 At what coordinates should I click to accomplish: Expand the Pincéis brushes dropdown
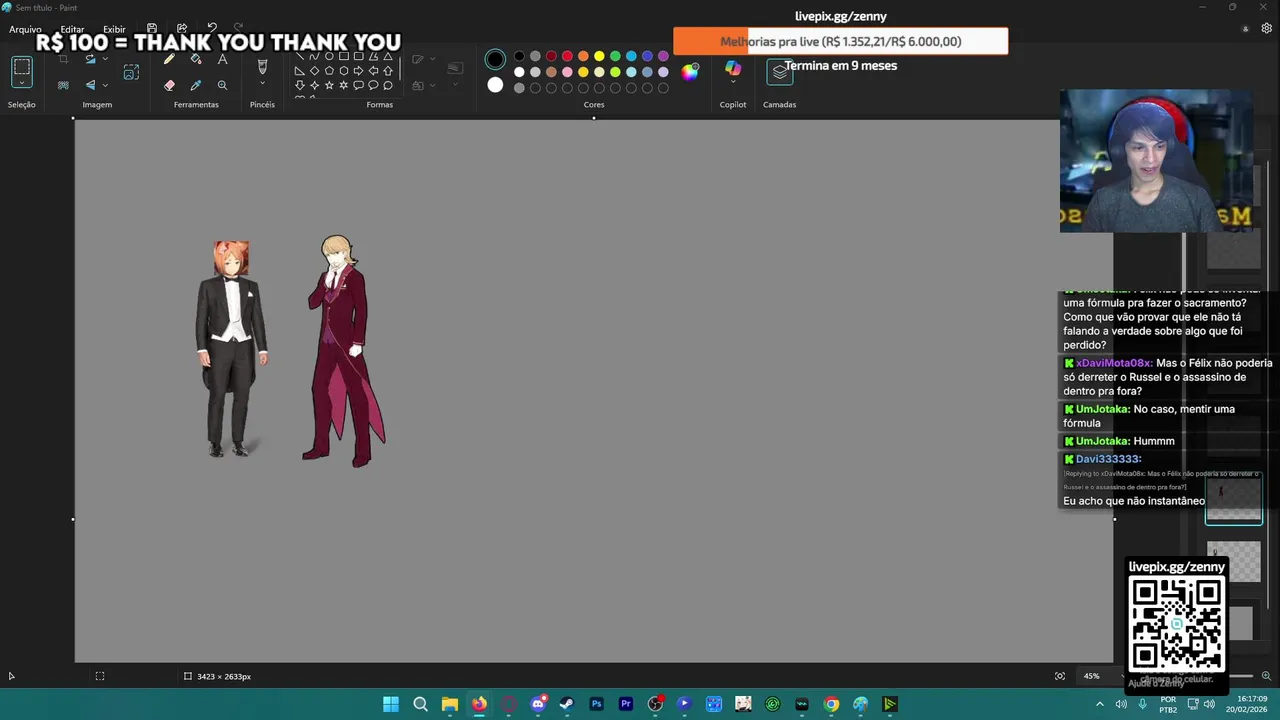pyautogui.click(x=262, y=82)
